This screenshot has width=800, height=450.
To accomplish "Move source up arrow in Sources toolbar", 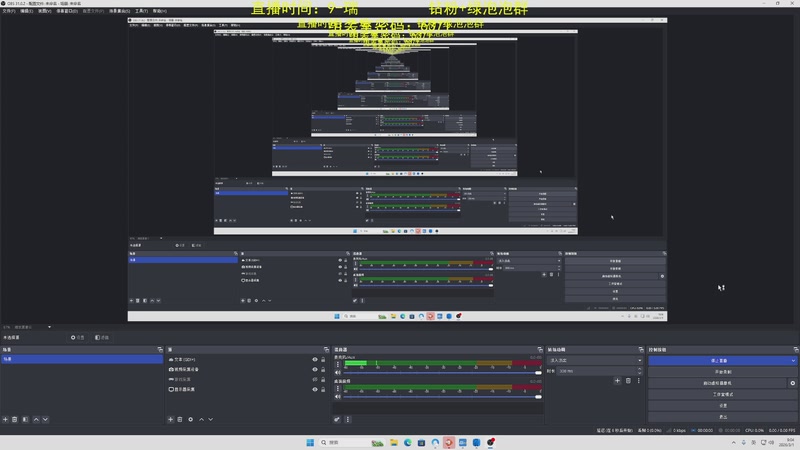I will [202, 419].
